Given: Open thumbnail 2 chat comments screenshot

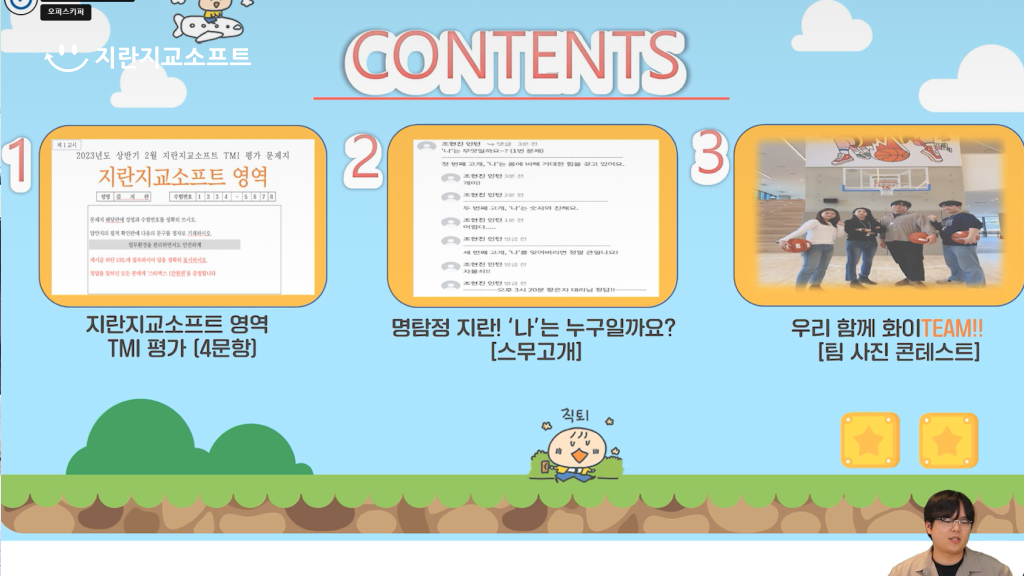Looking at the screenshot, I should click(532, 216).
